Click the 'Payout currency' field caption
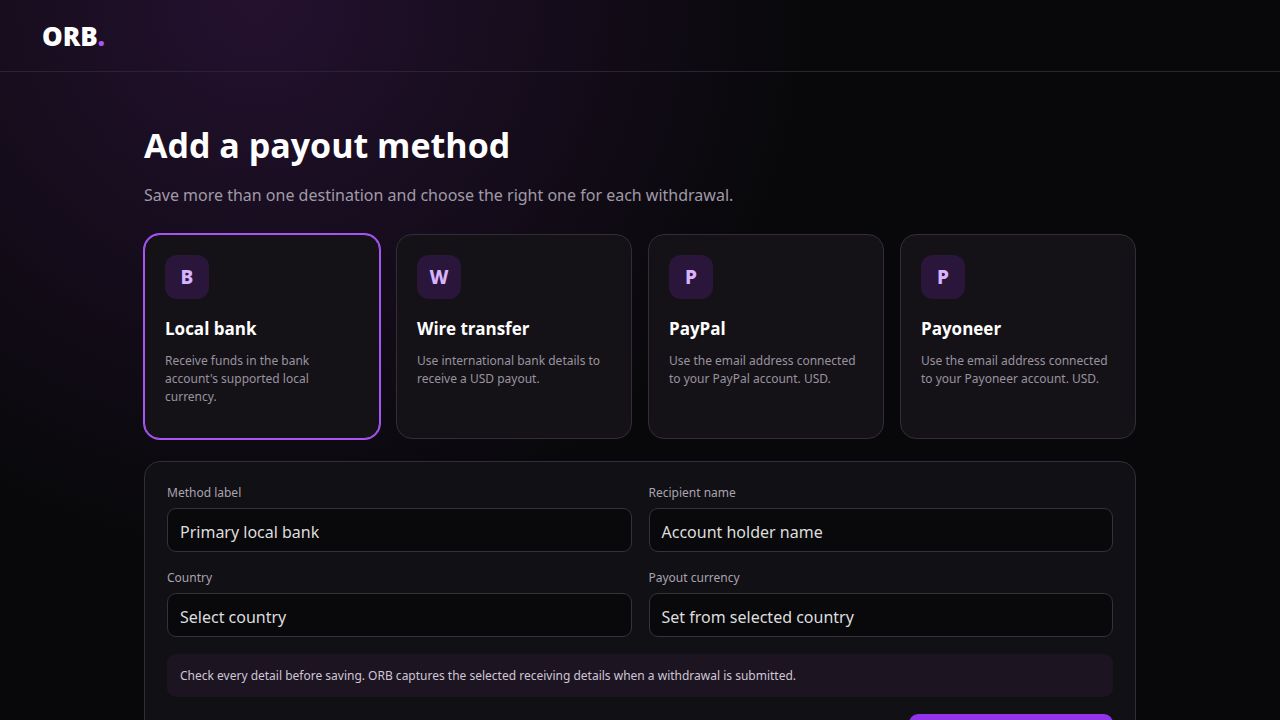 (x=694, y=578)
